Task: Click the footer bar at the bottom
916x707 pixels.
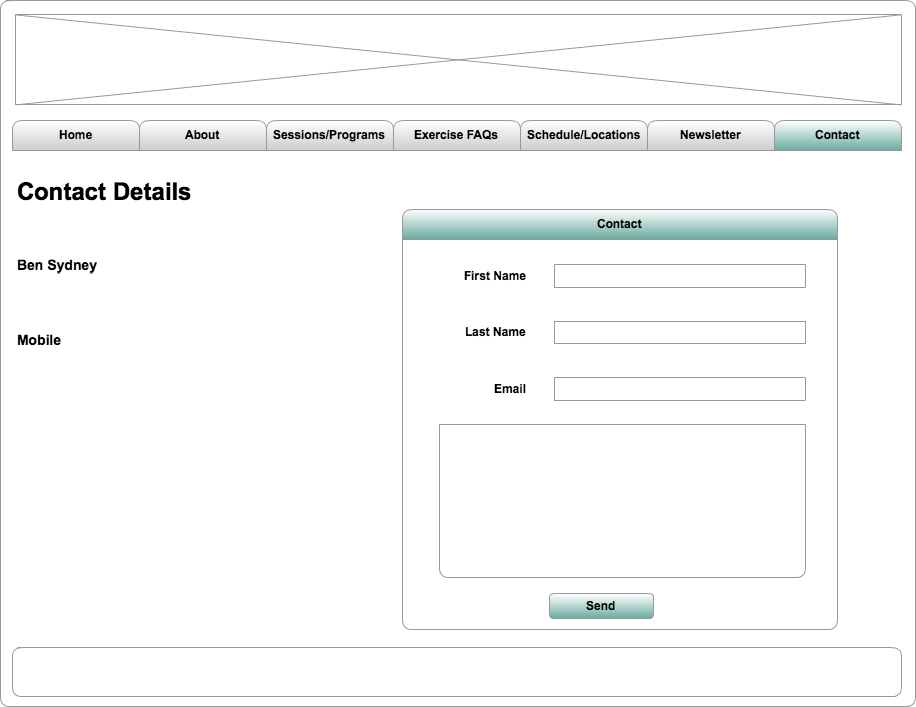Action: pyautogui.click(x=458, y=671)
